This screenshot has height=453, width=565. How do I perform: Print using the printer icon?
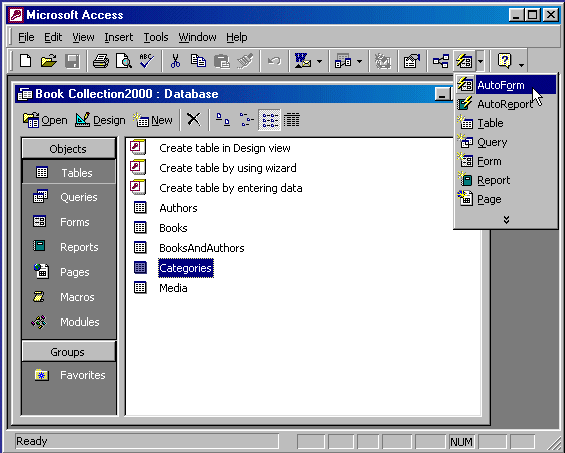point(101,61)
